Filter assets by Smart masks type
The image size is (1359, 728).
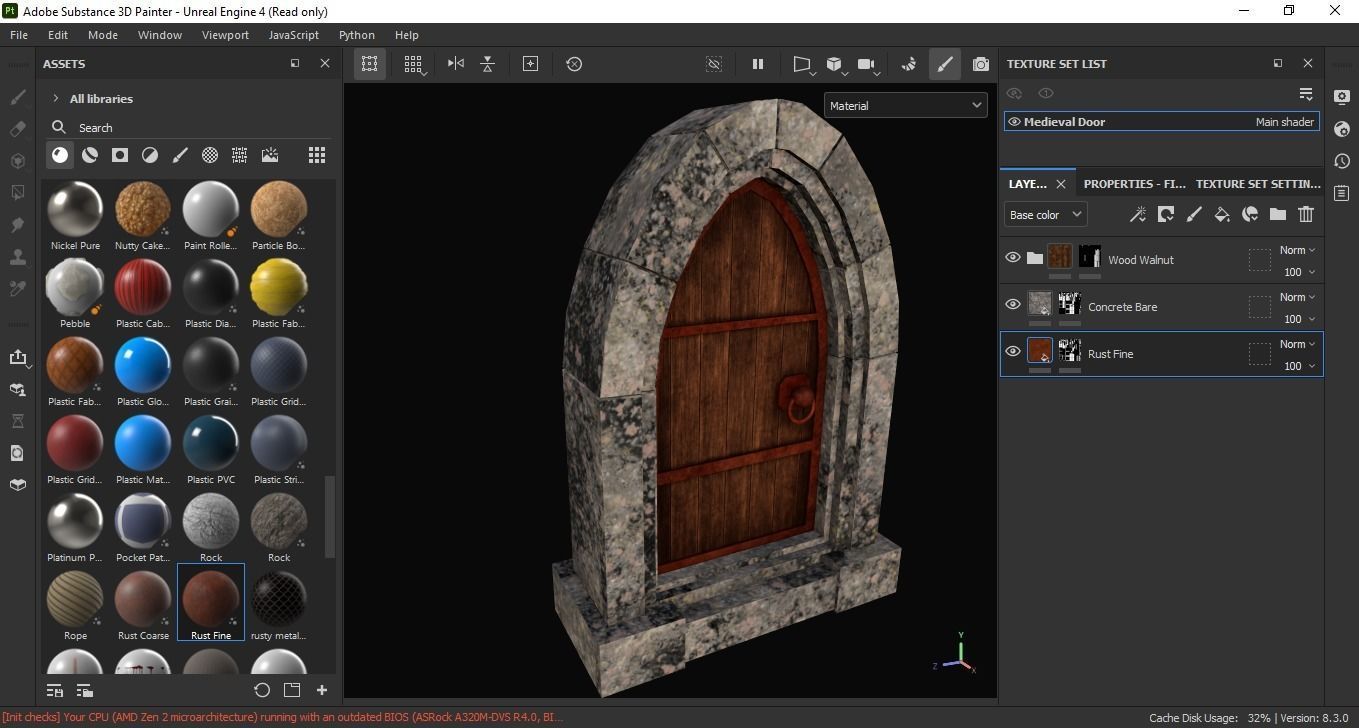(x=120, y=155)
